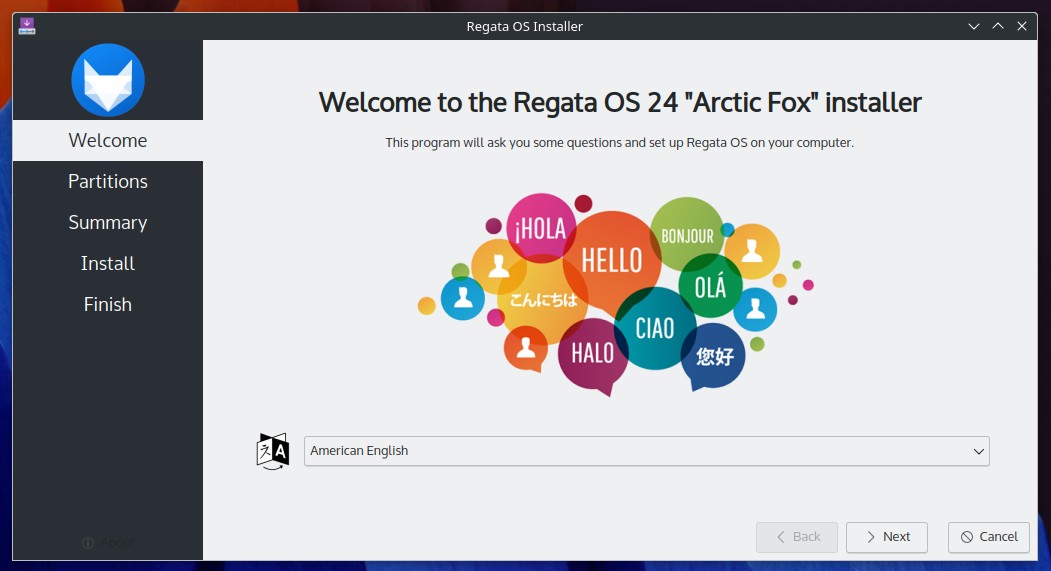Screen dimensions: 1051x571
Task: Click the HELLO speech bubble in illustration
Action: [x=611, y=261]
